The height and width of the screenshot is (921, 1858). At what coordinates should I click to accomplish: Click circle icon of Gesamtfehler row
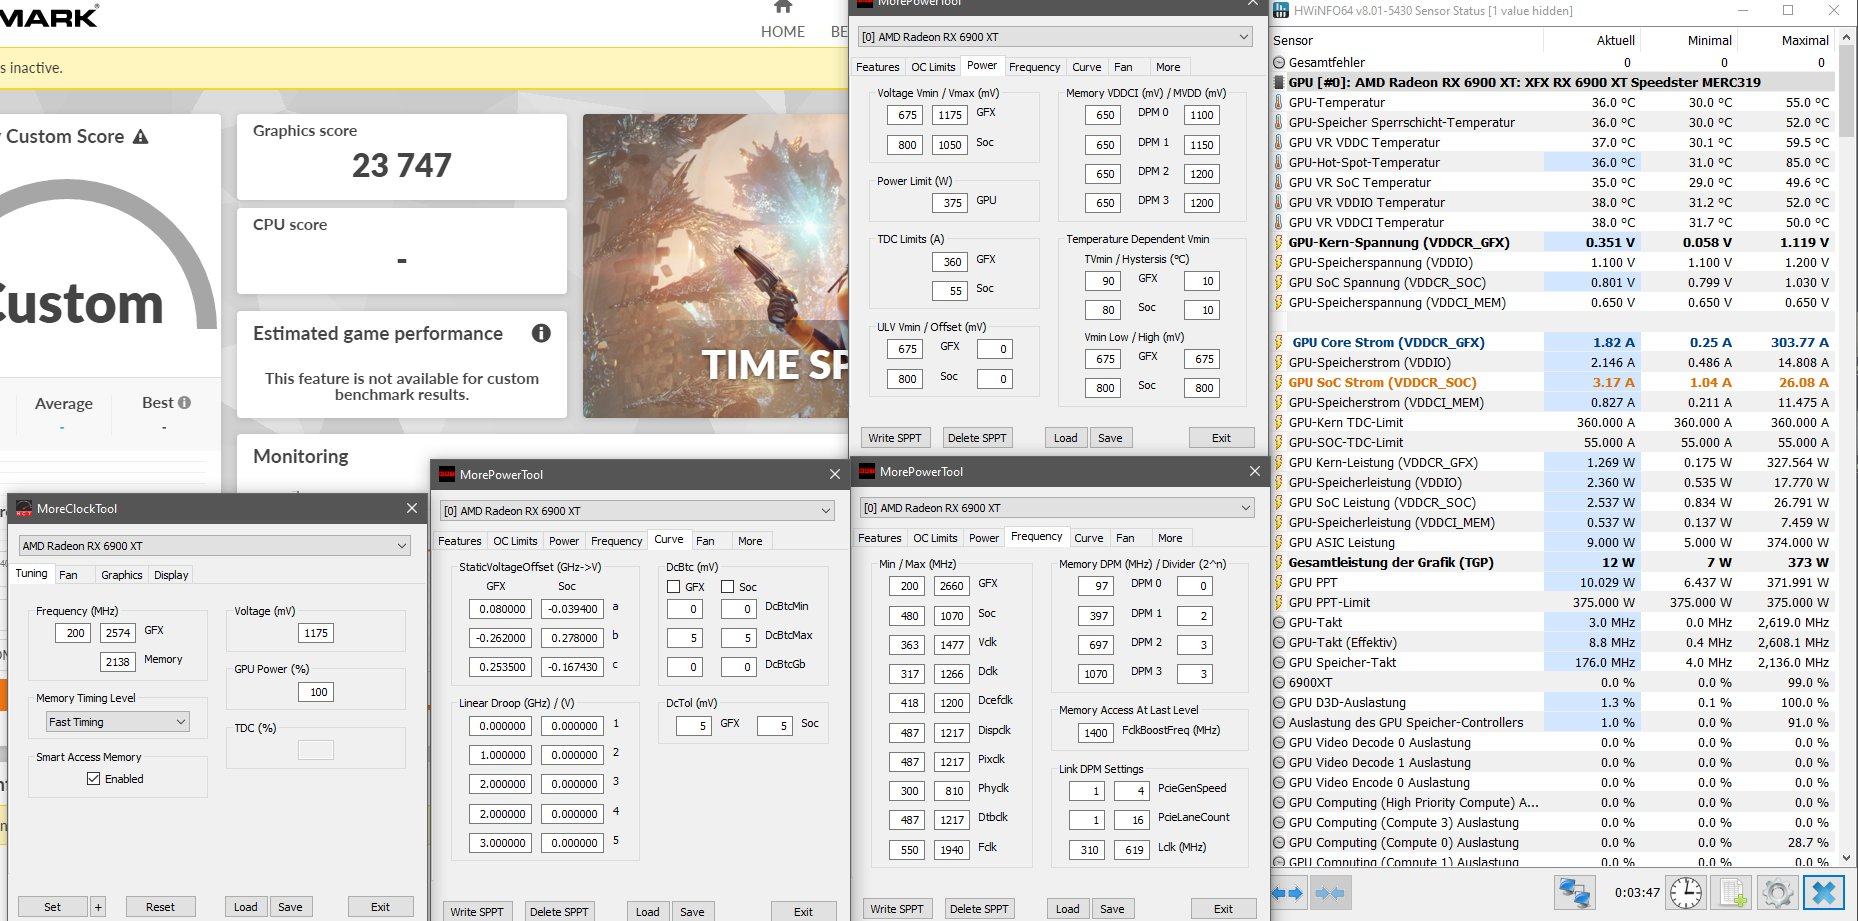tap(1279, 62)
